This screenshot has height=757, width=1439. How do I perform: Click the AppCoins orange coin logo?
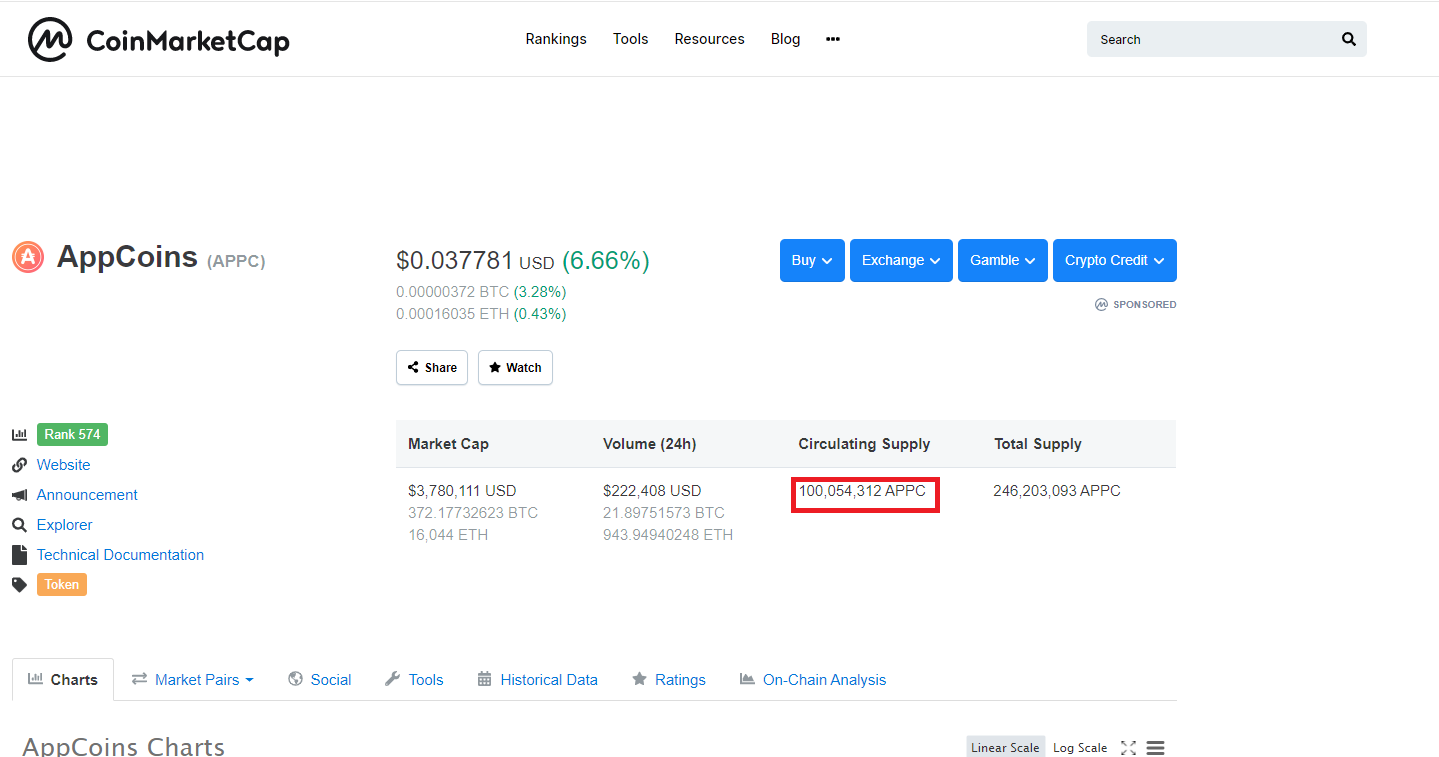pos(28,257)
